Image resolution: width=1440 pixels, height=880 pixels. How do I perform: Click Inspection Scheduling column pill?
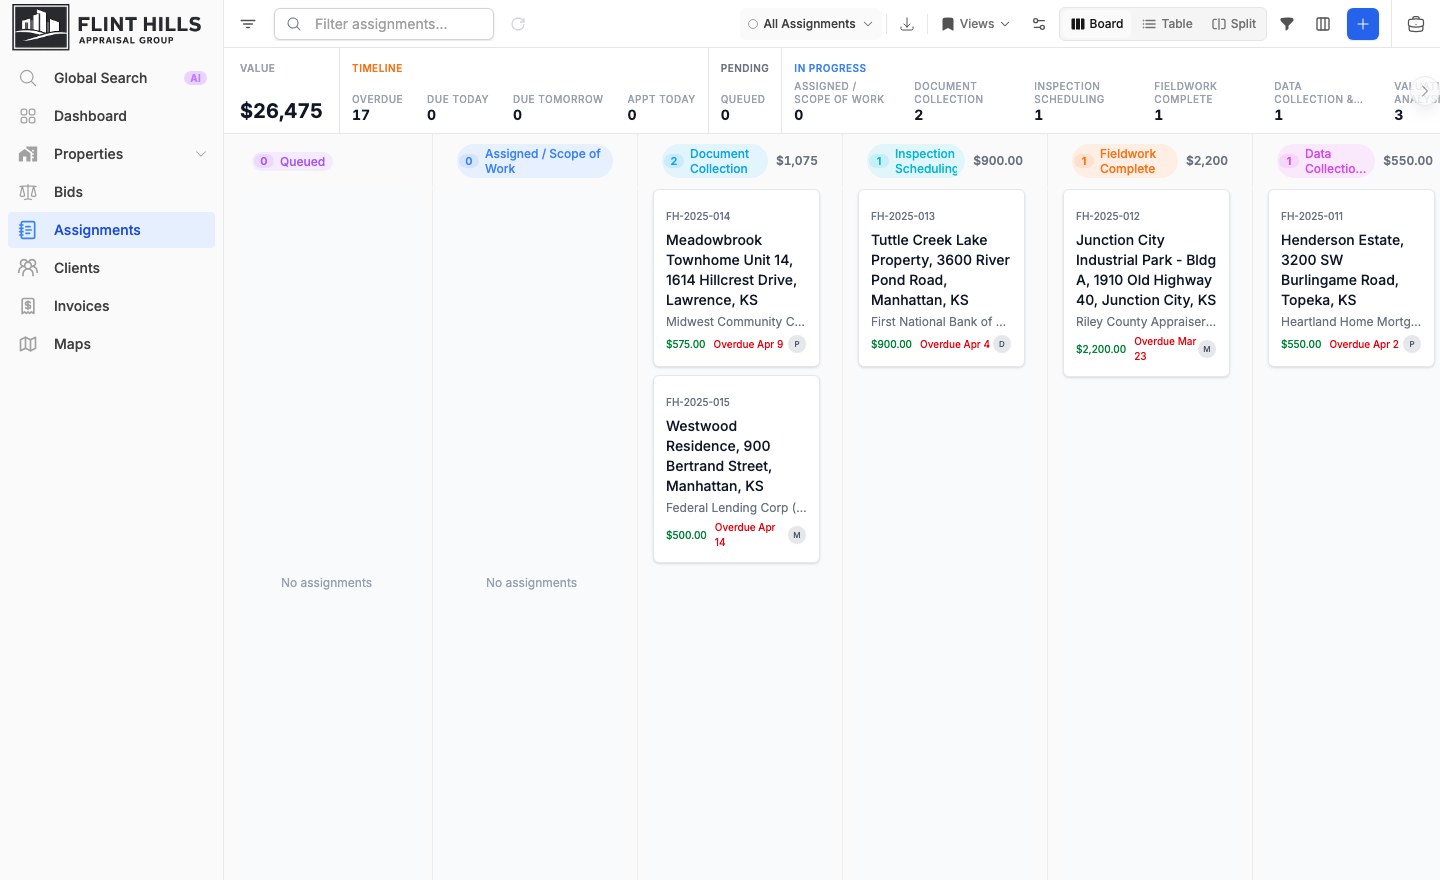pos(916,161)
